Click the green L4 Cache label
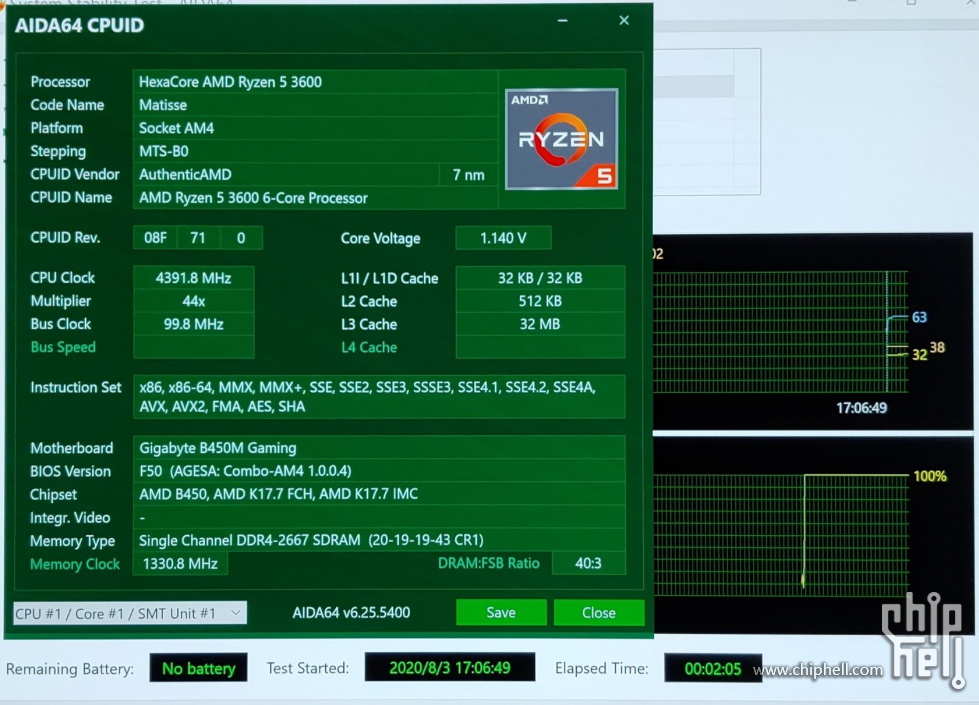This screenshot has width=979, height=705. pos(369,347)
